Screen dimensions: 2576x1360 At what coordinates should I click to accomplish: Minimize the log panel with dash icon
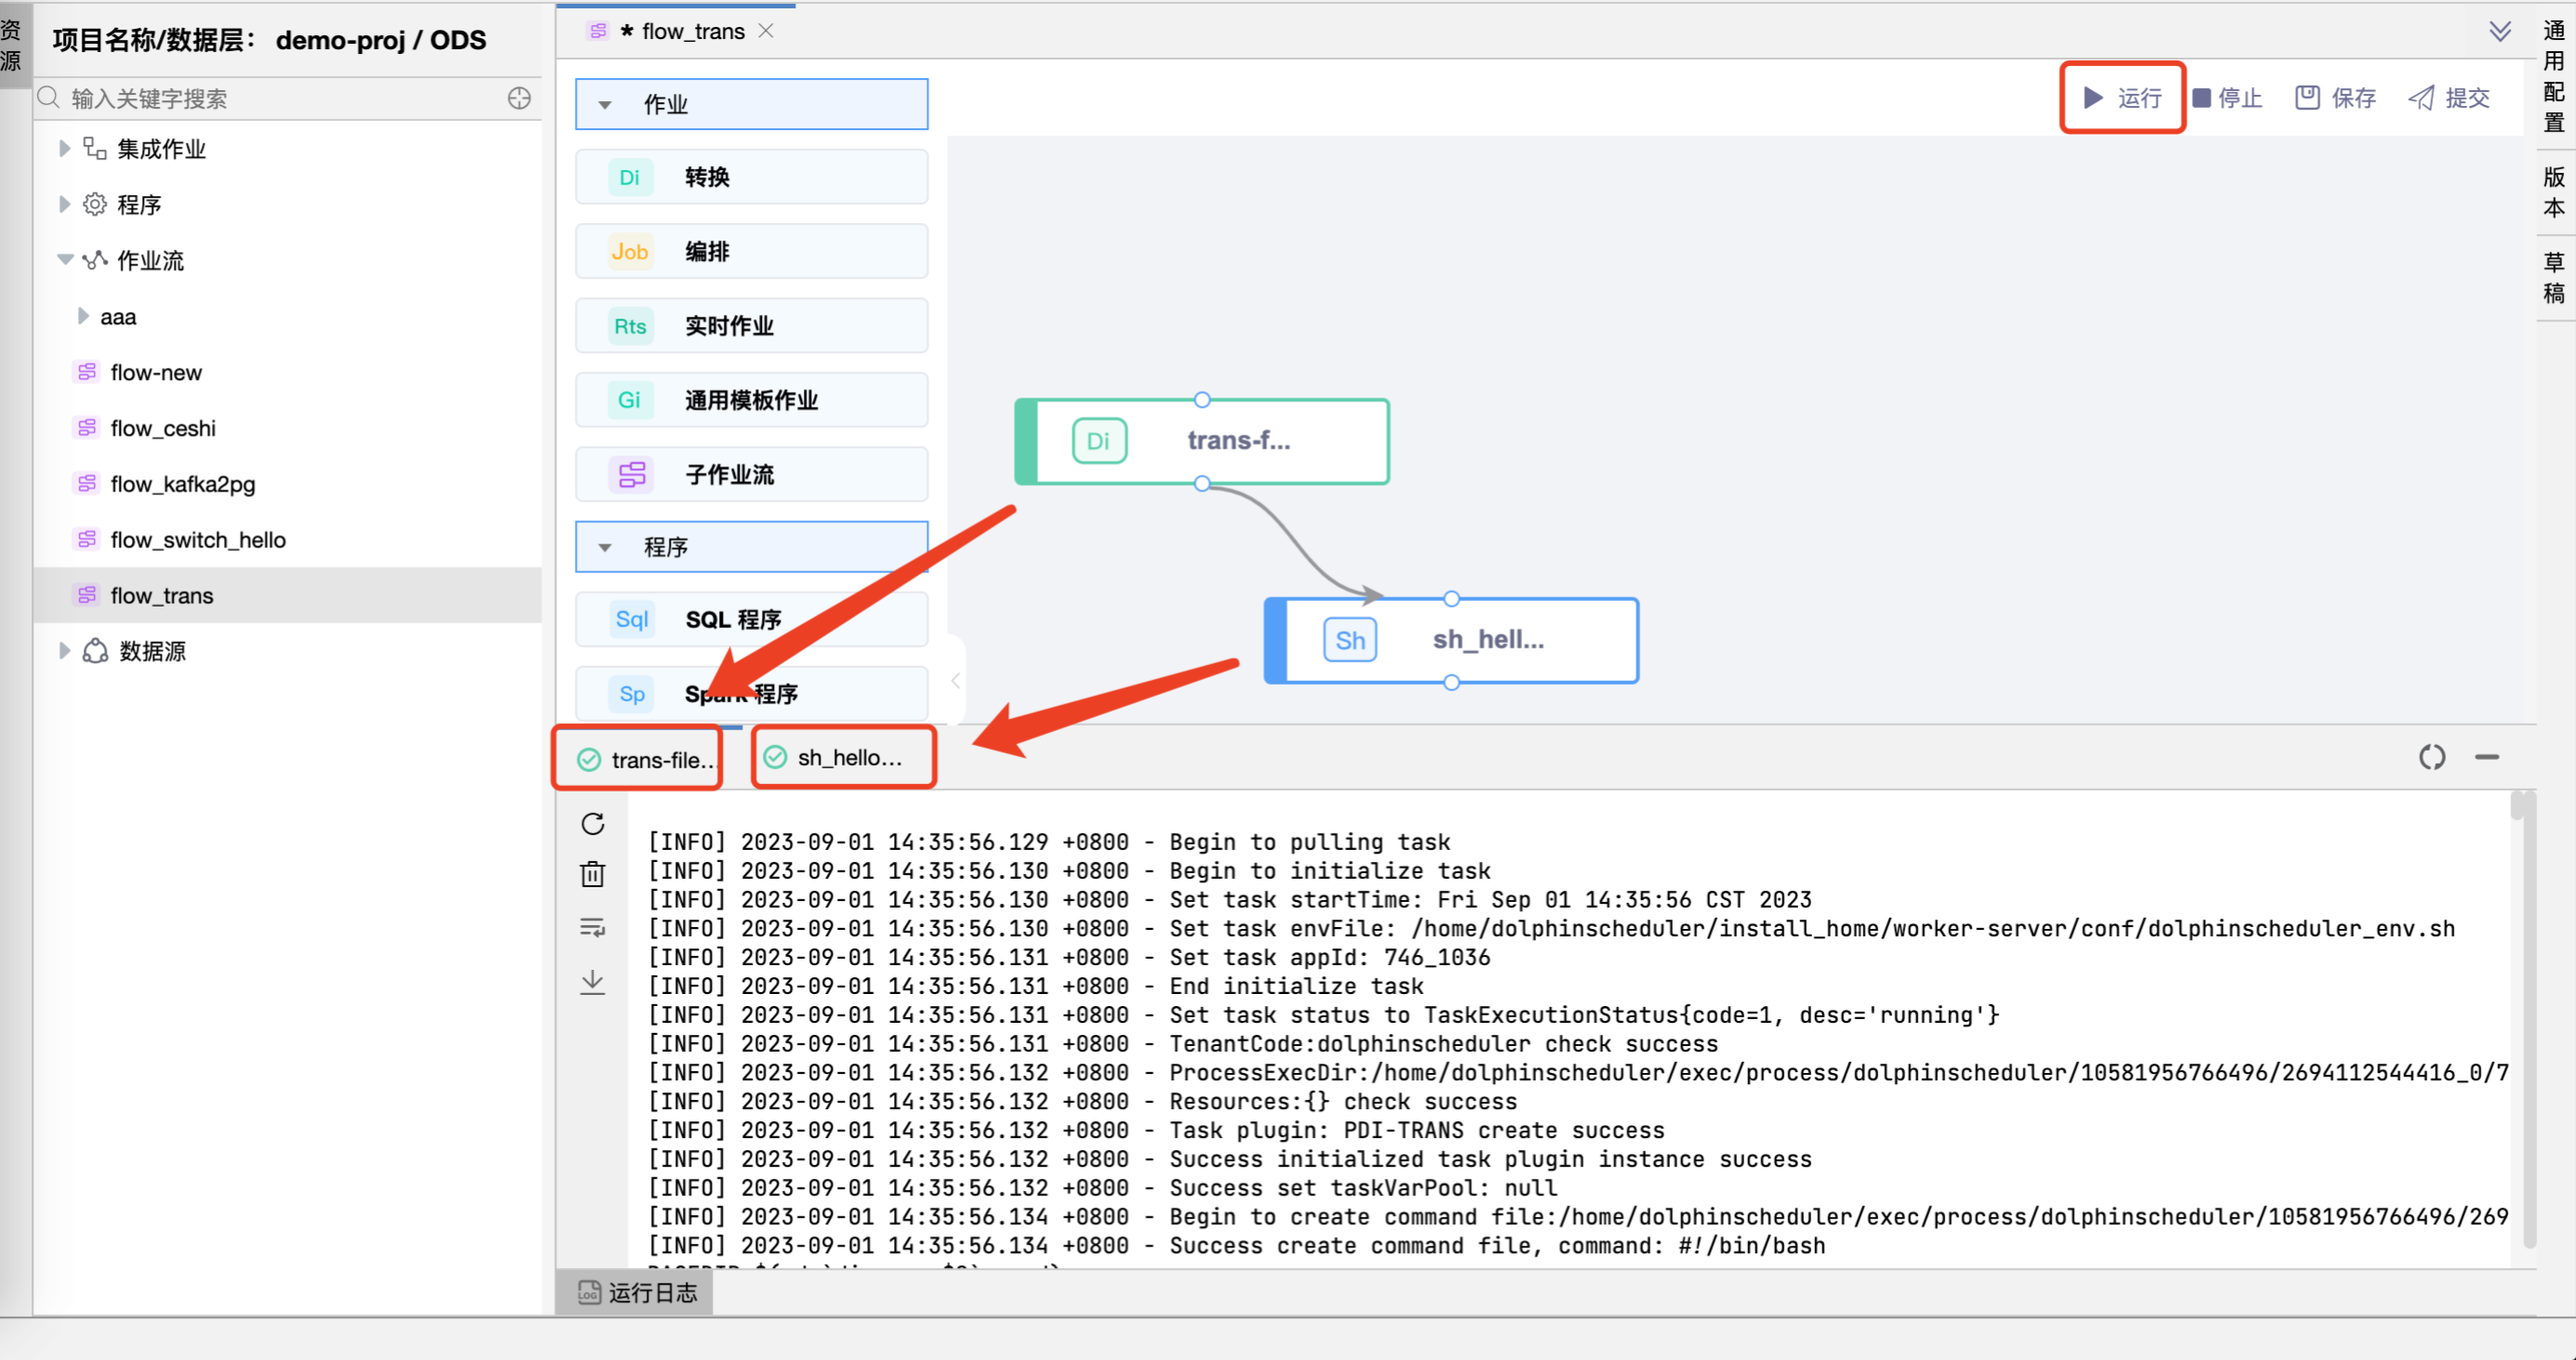coord(2487,758)
